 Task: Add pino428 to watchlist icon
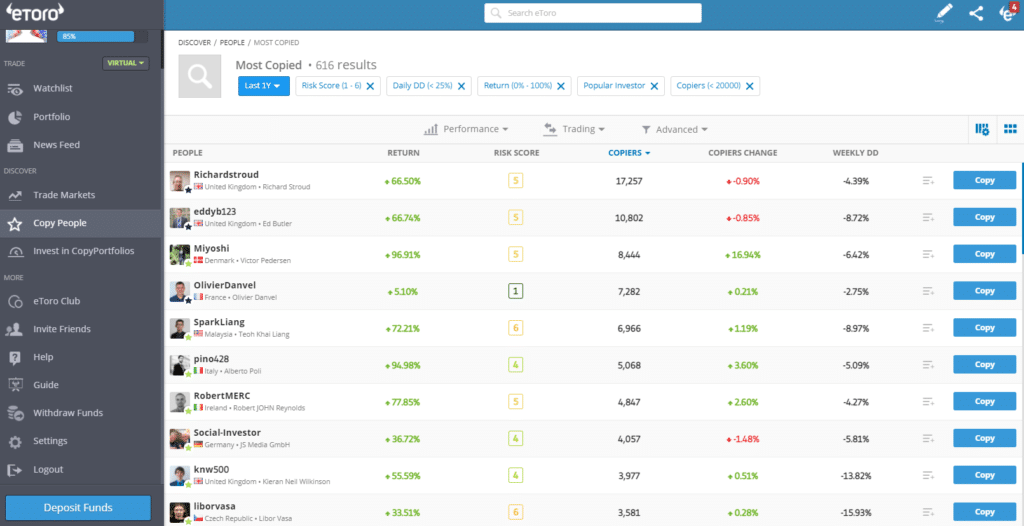click(928, 365)
